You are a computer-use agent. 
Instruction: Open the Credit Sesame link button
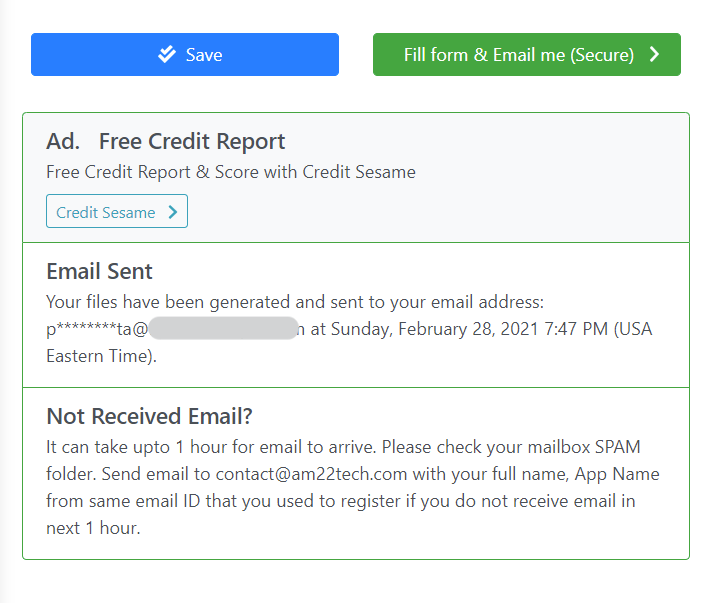(117, 211)
